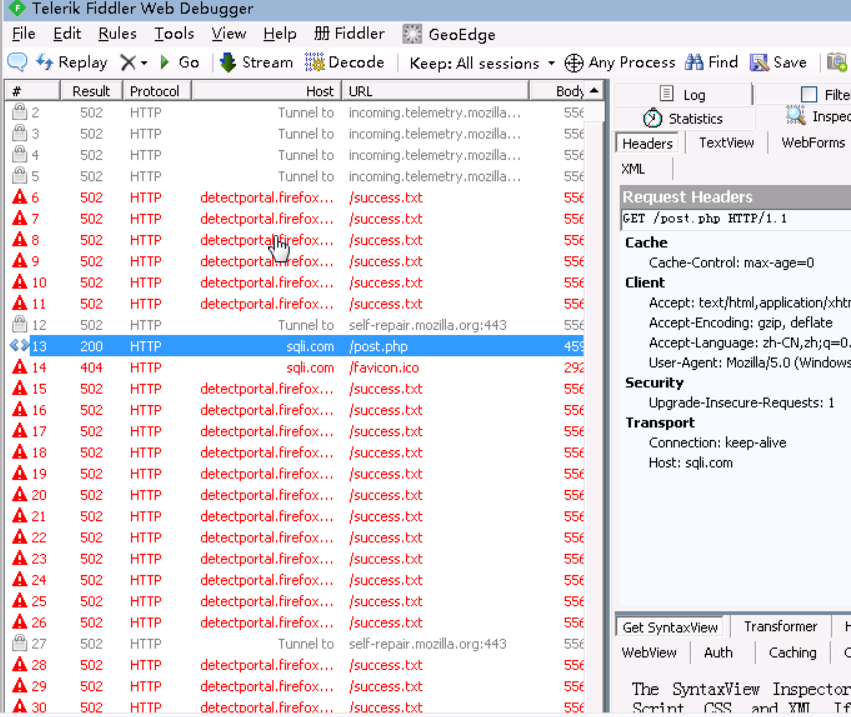This screenshot has height=717, width=851.
Task: Select the sqli.com /post.php session URL
Action: 378,346
